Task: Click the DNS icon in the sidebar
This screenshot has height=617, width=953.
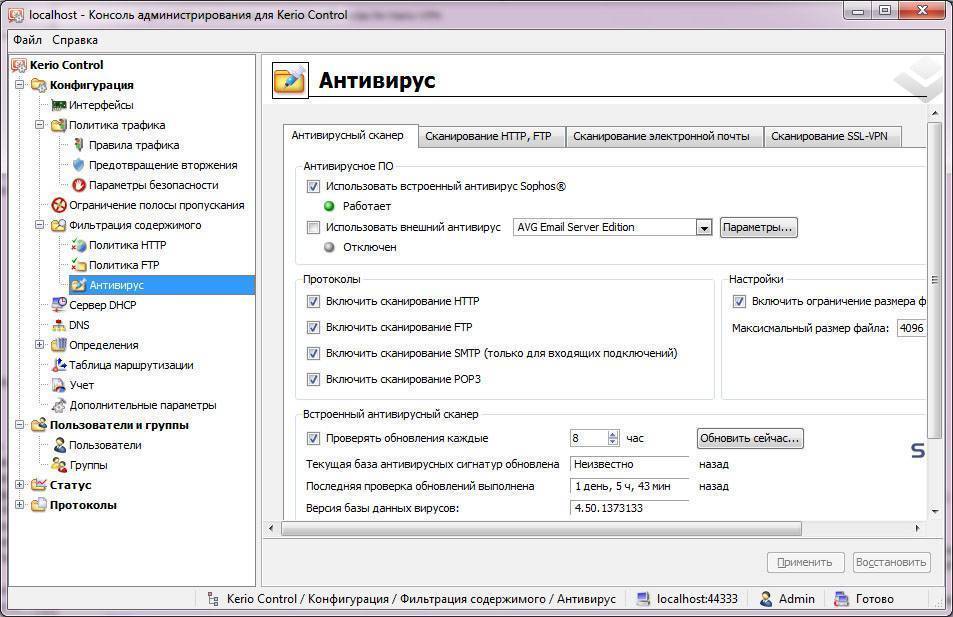Action: click(59, 325)
